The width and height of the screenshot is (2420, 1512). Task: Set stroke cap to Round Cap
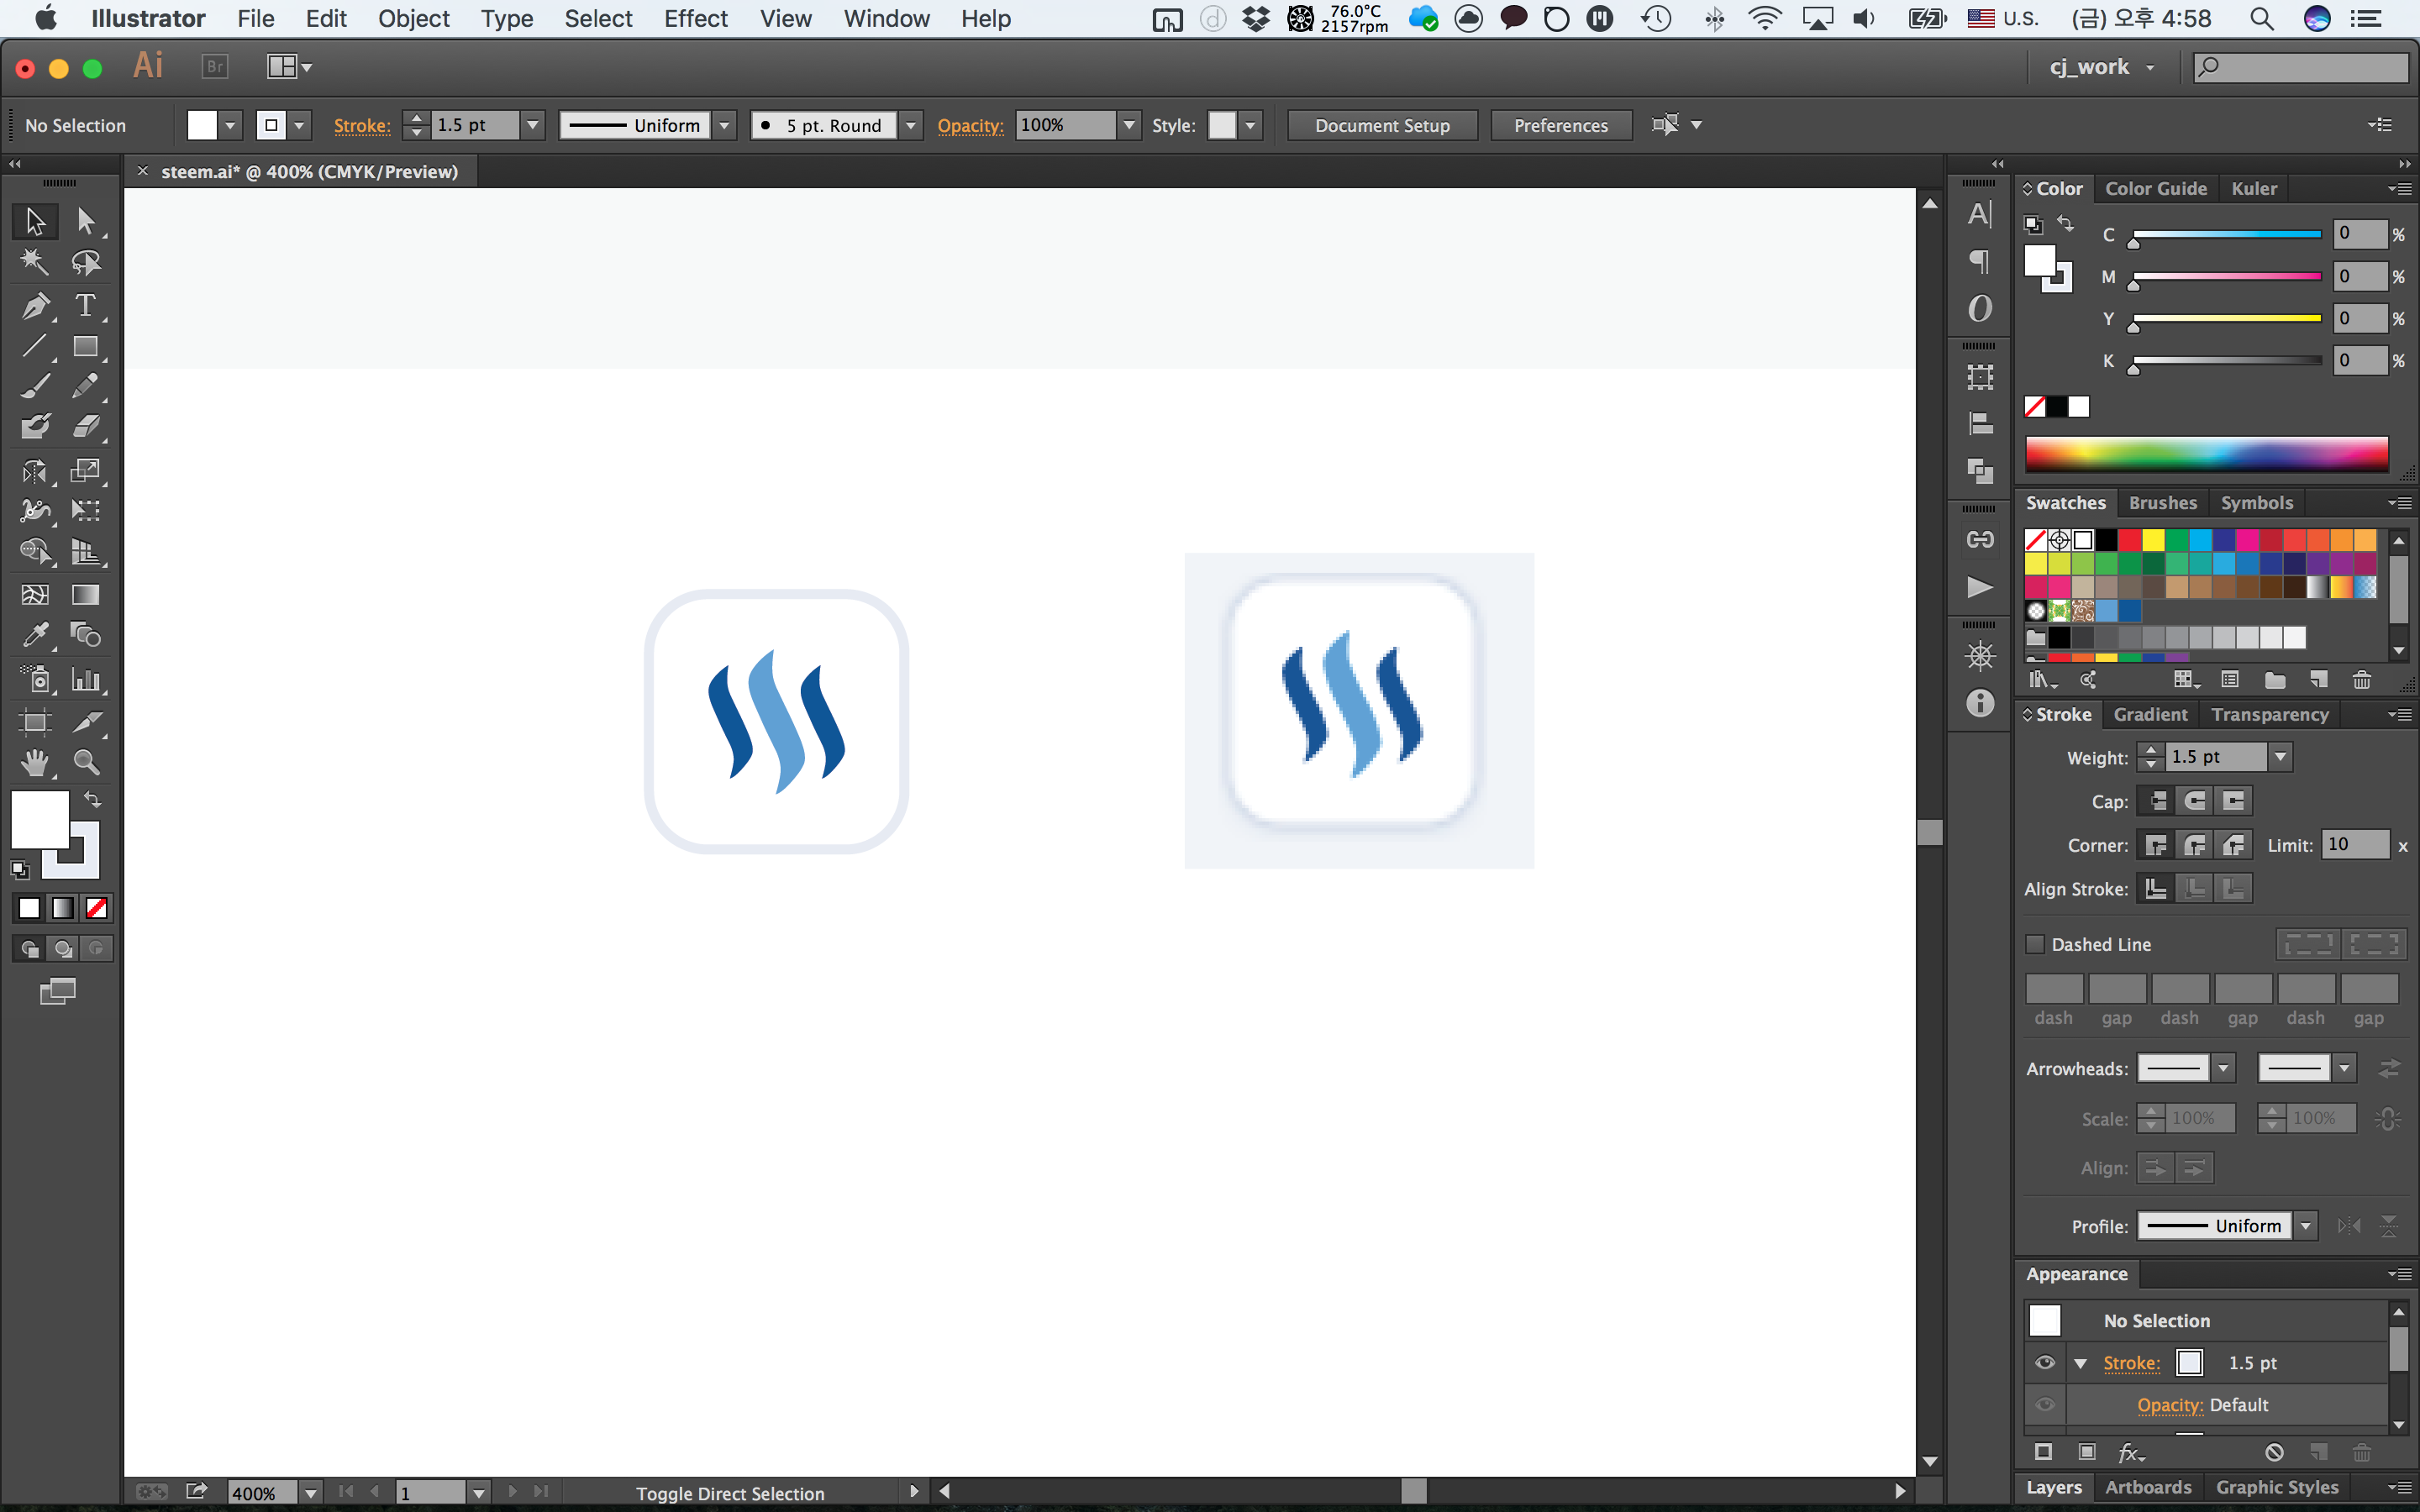coord(2195,801)
